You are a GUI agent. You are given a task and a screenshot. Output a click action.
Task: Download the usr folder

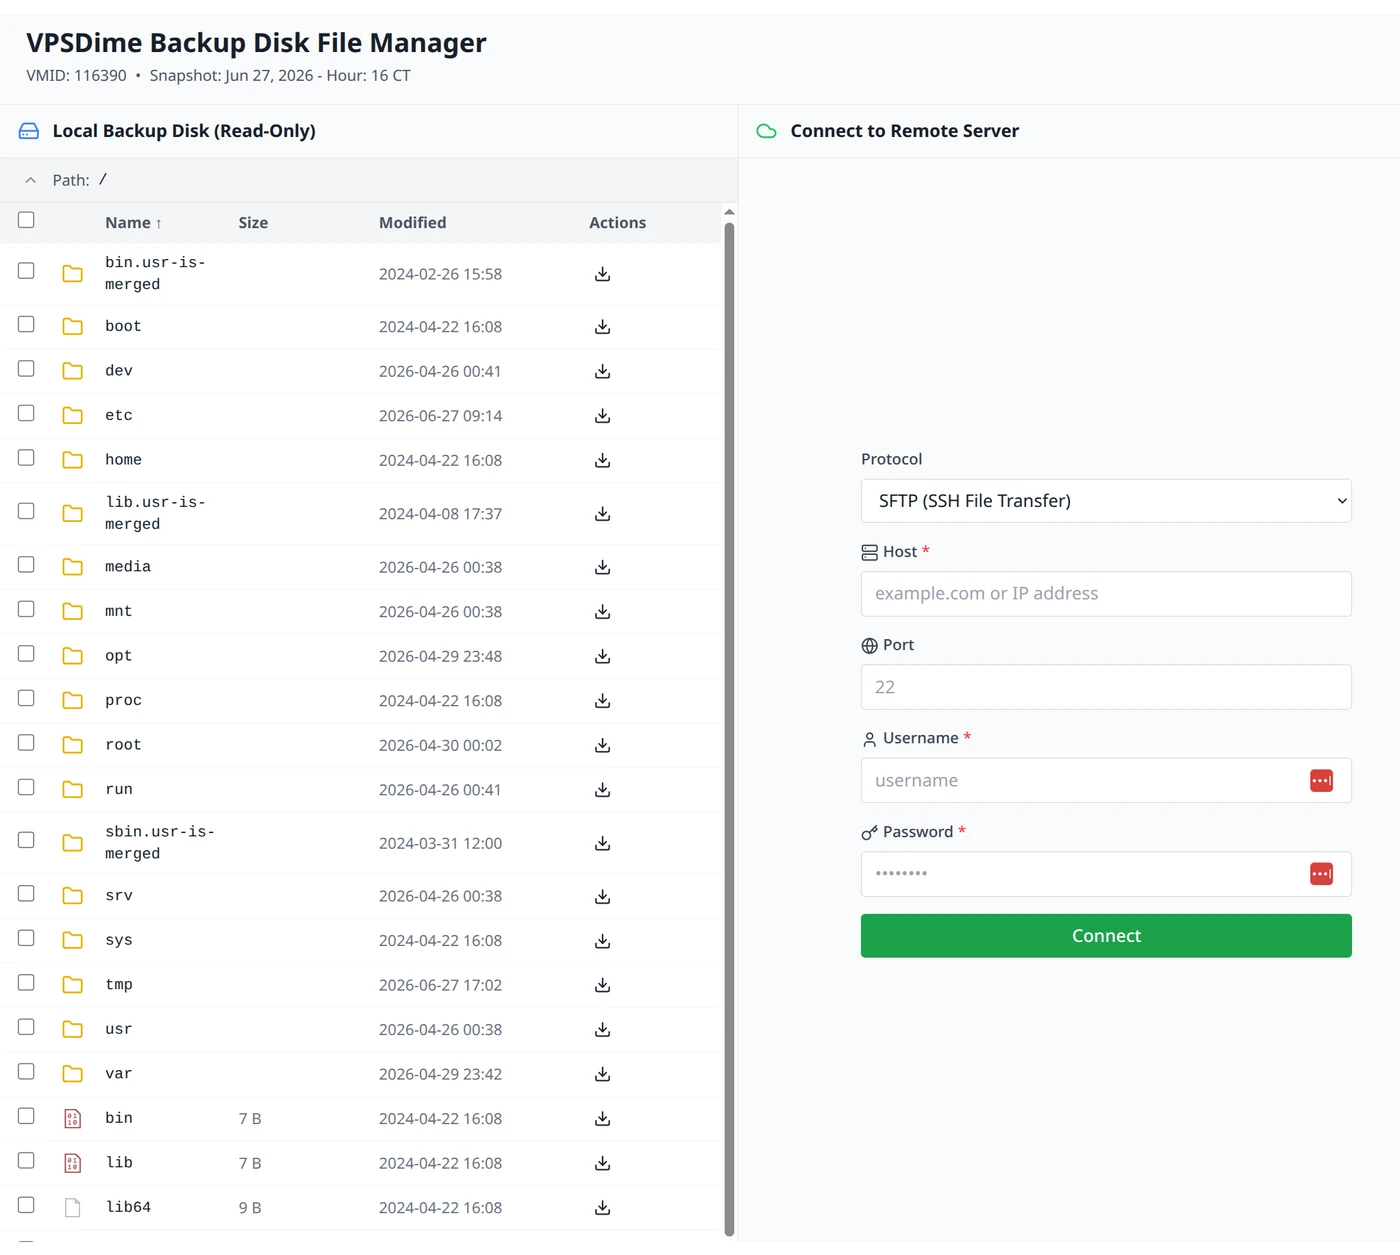tap(602, 1030)
